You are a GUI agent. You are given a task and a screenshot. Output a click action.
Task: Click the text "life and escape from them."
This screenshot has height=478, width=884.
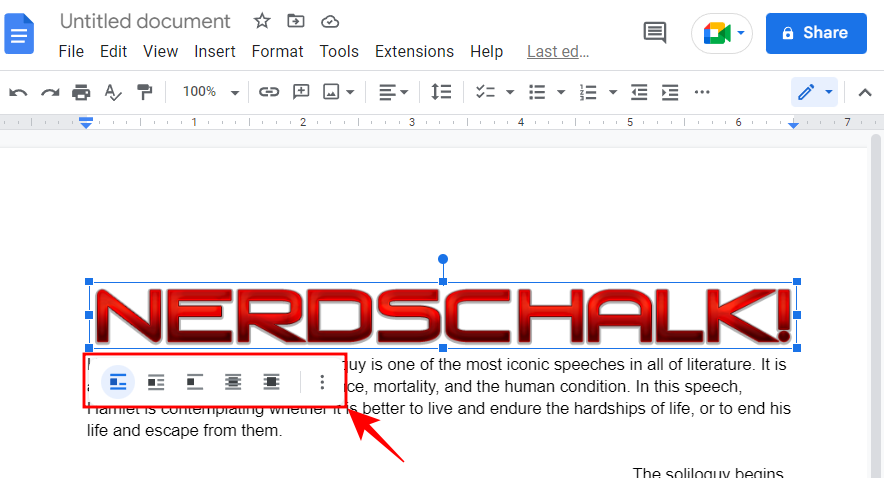pos(184,431)
